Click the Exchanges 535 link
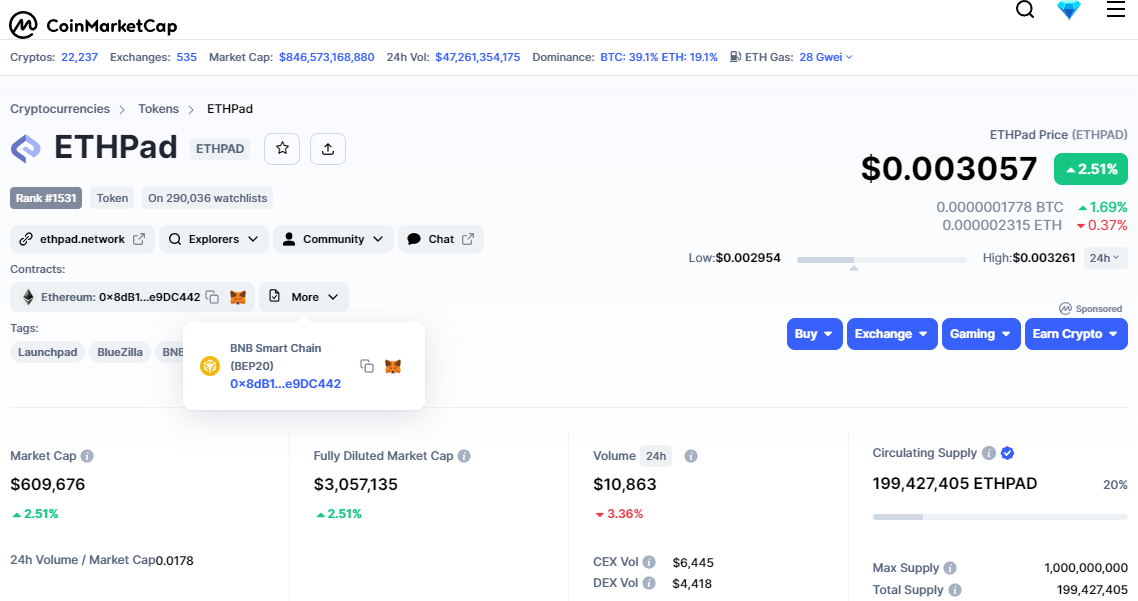Viewport: 1138px width, 601px height. coord(187,57)
